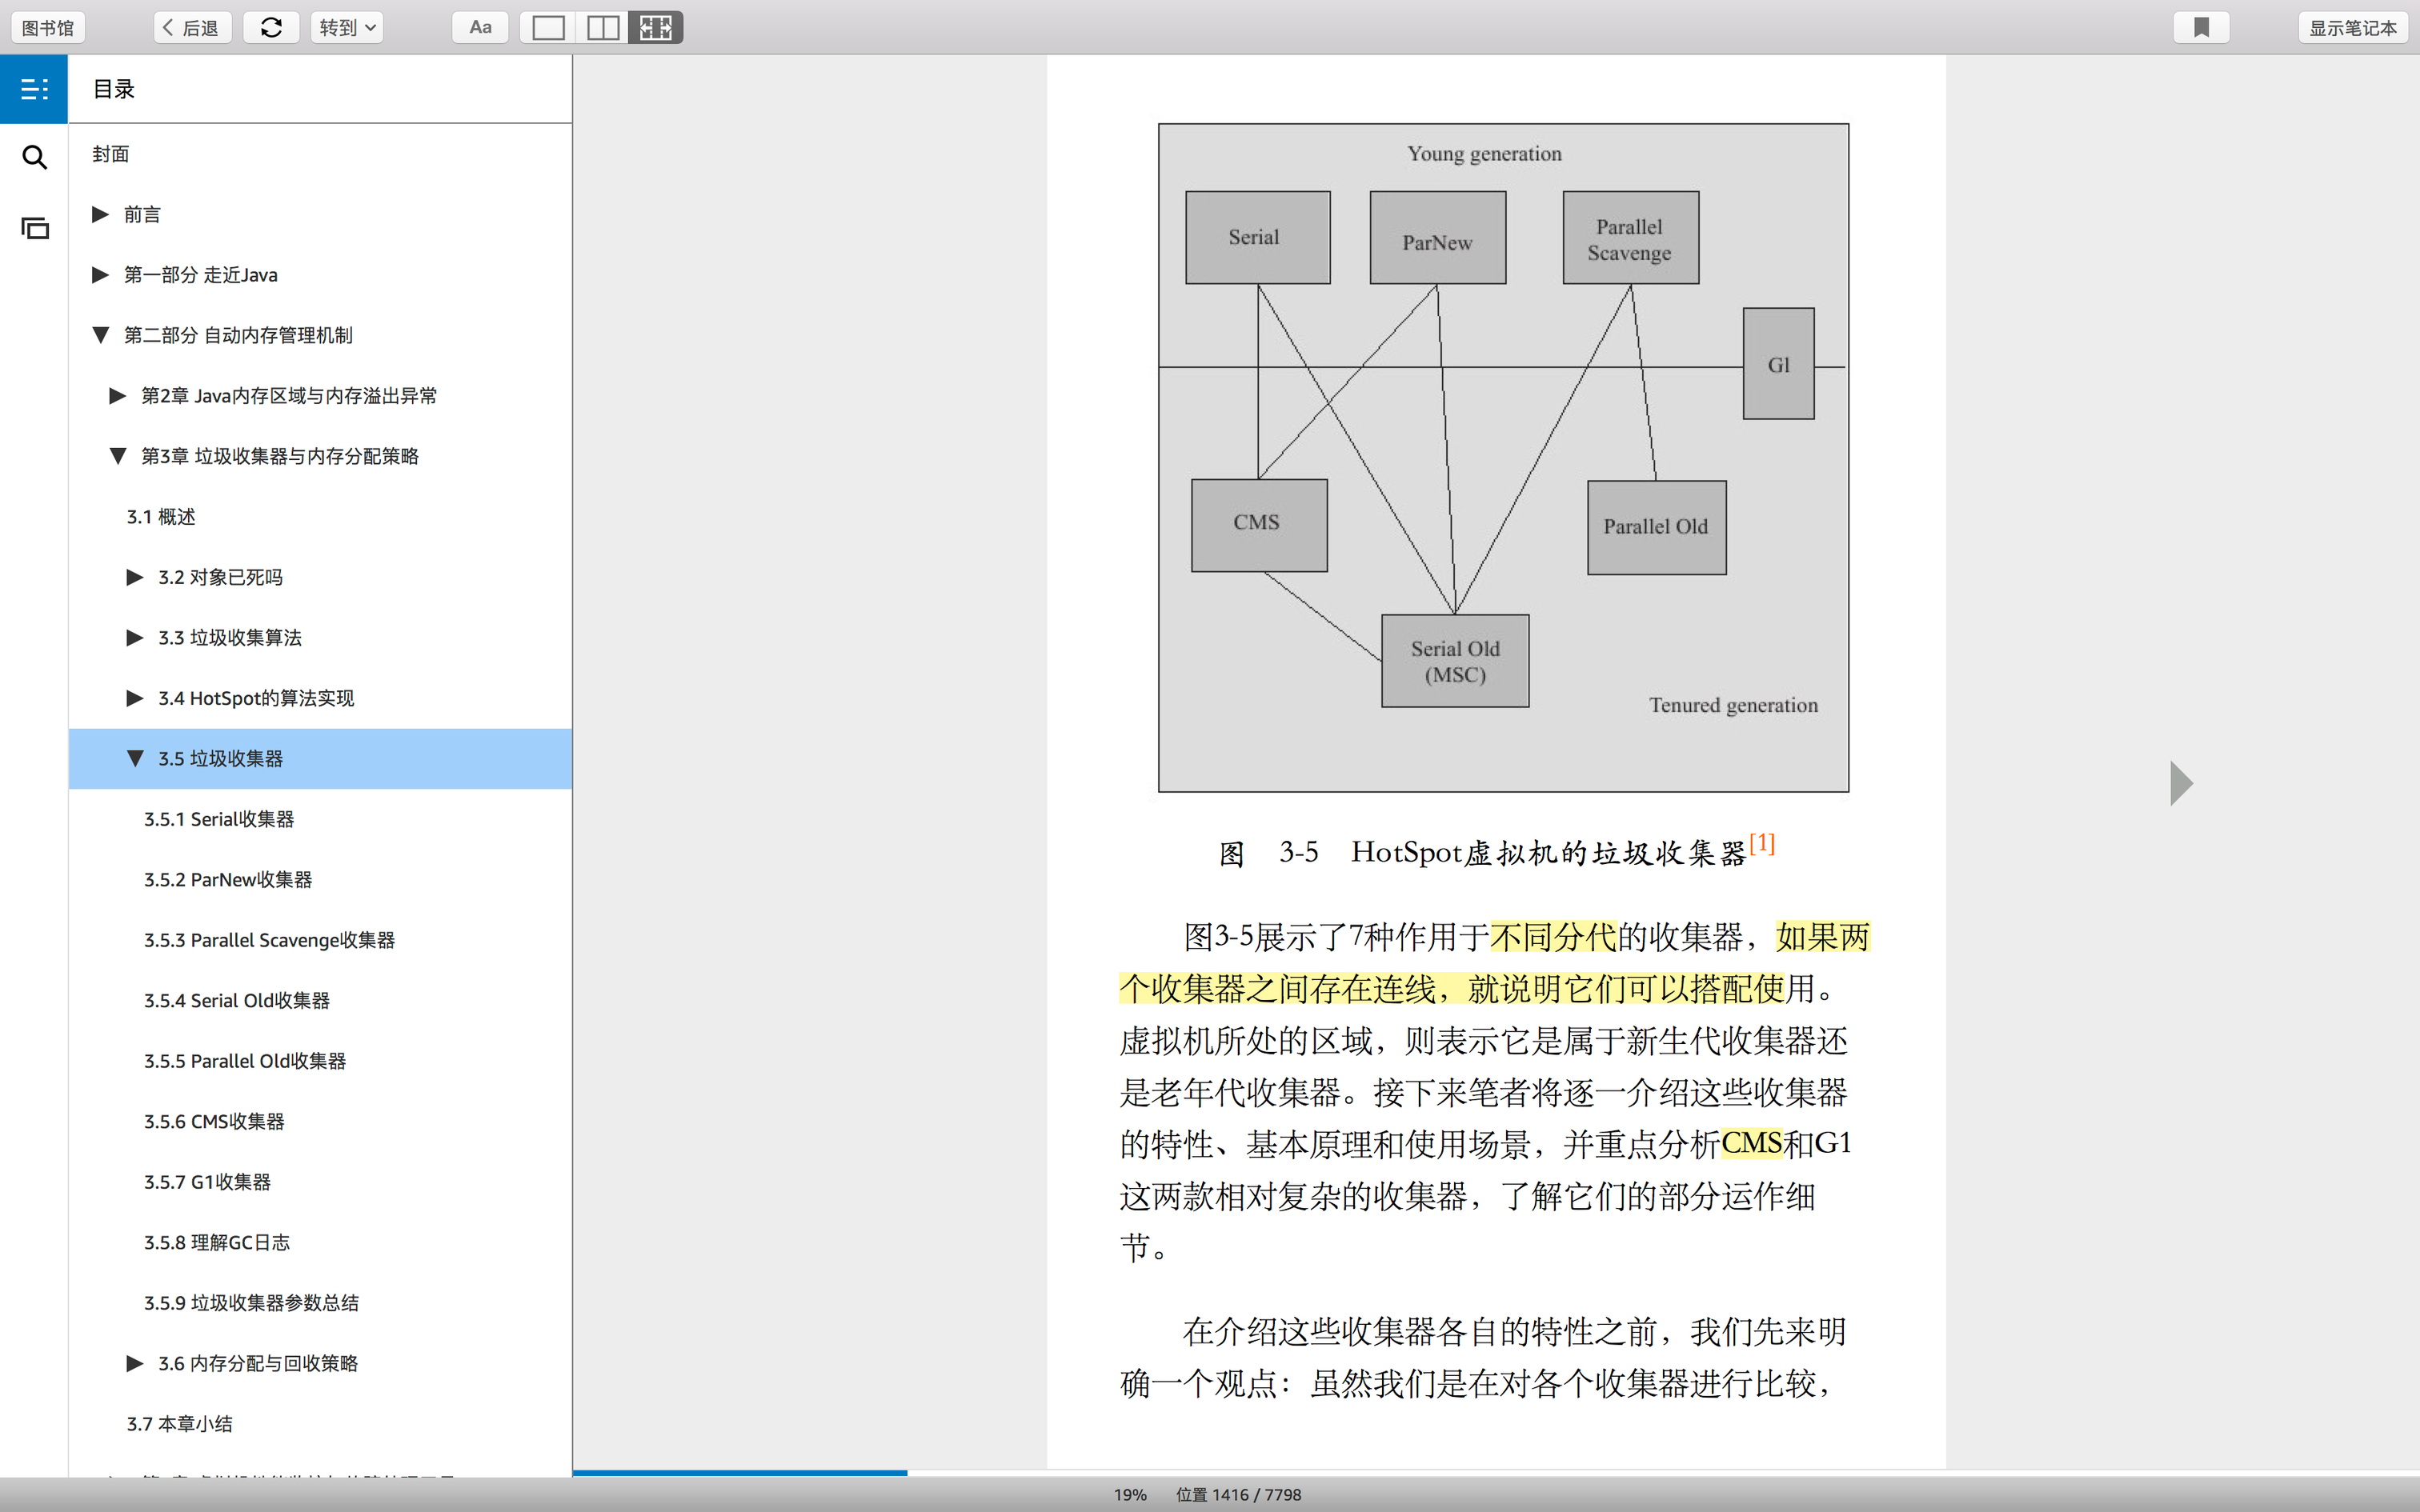Return to library via 图书馆 button
2420x1512 pixels.
[48, 27]
